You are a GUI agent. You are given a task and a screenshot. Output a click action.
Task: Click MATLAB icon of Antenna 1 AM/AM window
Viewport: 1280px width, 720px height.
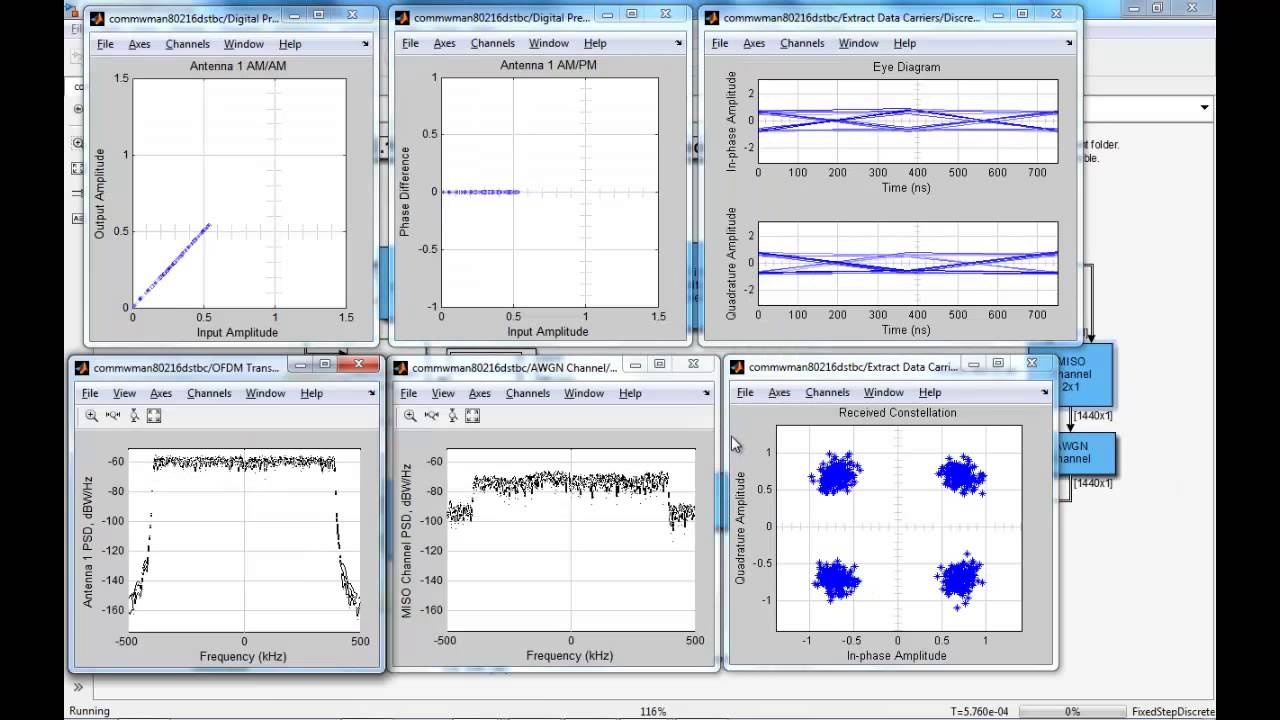[97, 18]
